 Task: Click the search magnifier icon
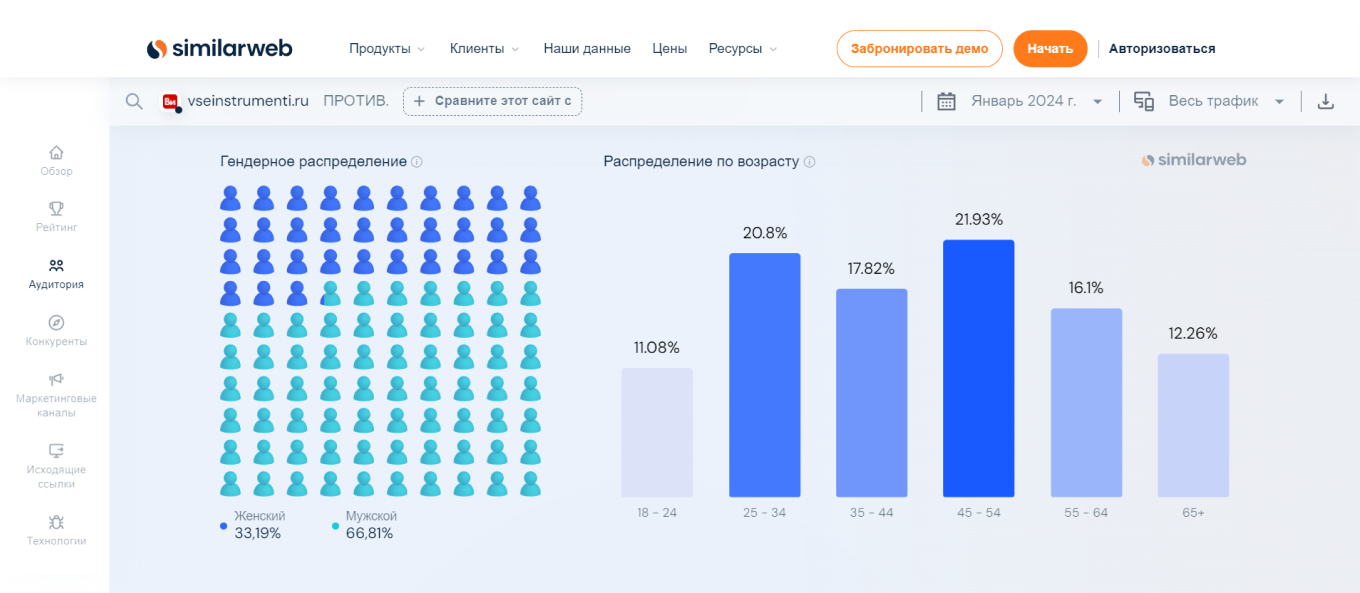(134, 101)
